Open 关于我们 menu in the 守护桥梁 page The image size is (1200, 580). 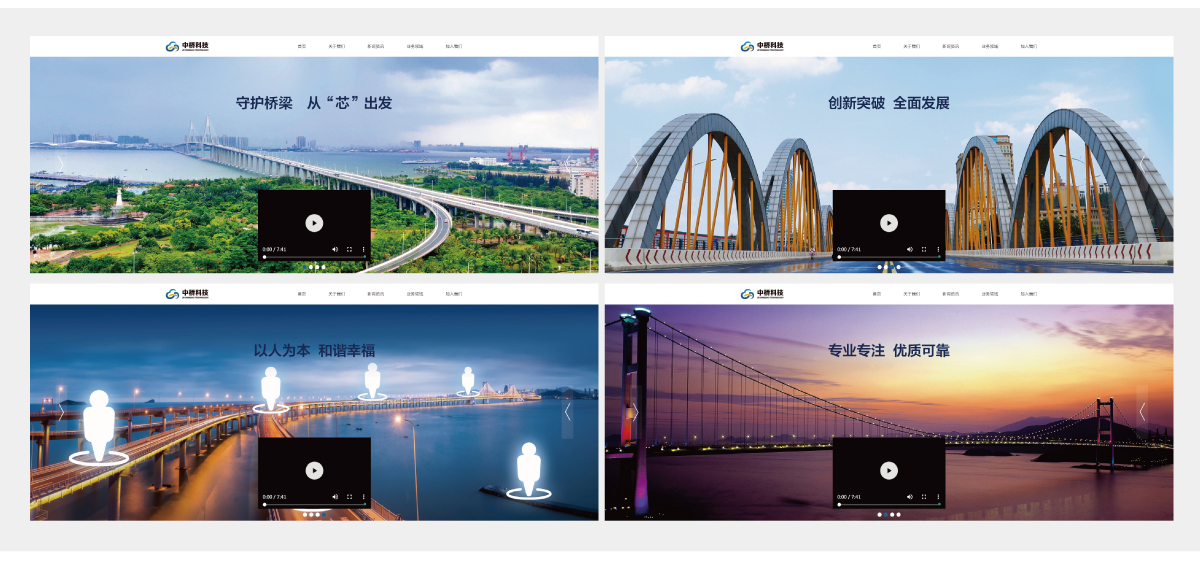[336, 46]
